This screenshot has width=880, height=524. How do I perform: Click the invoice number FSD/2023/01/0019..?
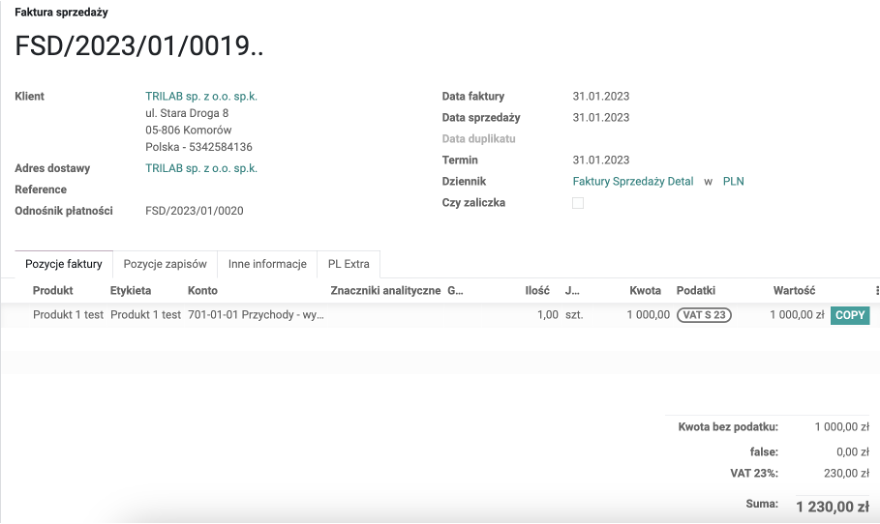click(139, 46)
